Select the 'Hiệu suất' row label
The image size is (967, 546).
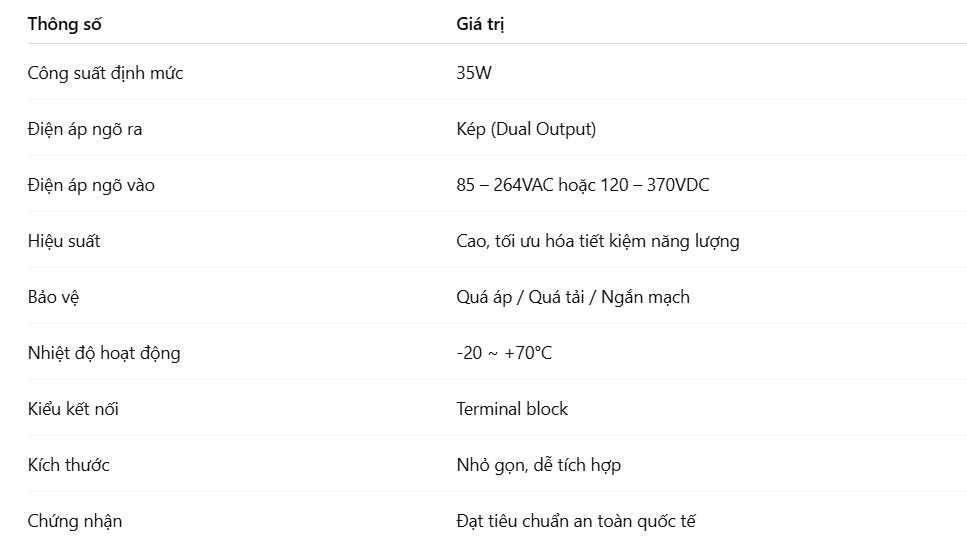(64, 241)
